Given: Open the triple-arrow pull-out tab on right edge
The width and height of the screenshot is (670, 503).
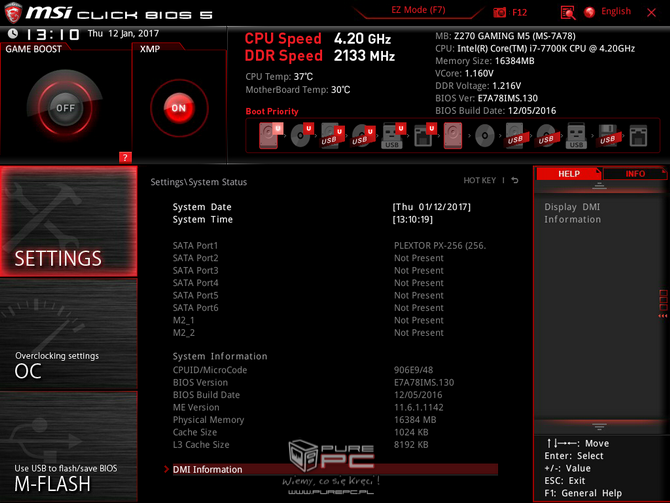Looking at the screenshot, I should click(663, 303).
